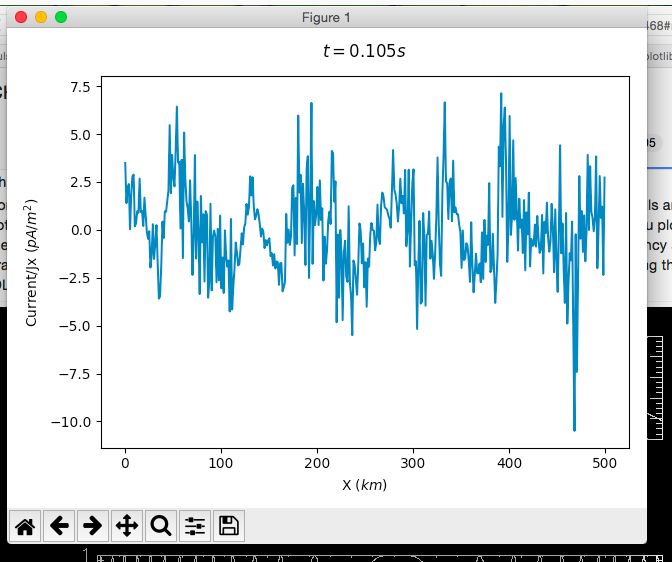The width and height of the screenshot is (672, 562).
Task: Open the Configure subplots sliders dialog
Action: pyautogui.click(x=195, y=525)
